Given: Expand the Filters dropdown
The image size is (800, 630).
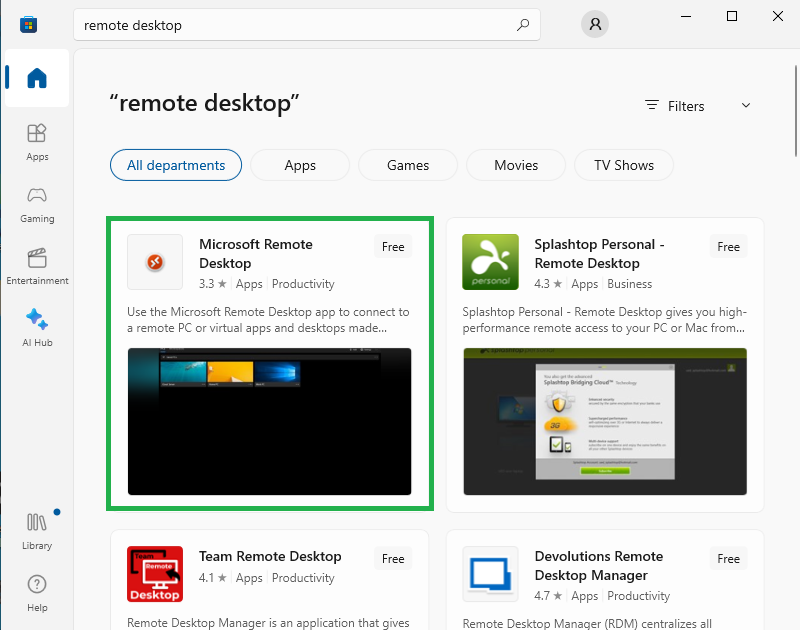Looking at the screenshot, I should click(698, 106).
